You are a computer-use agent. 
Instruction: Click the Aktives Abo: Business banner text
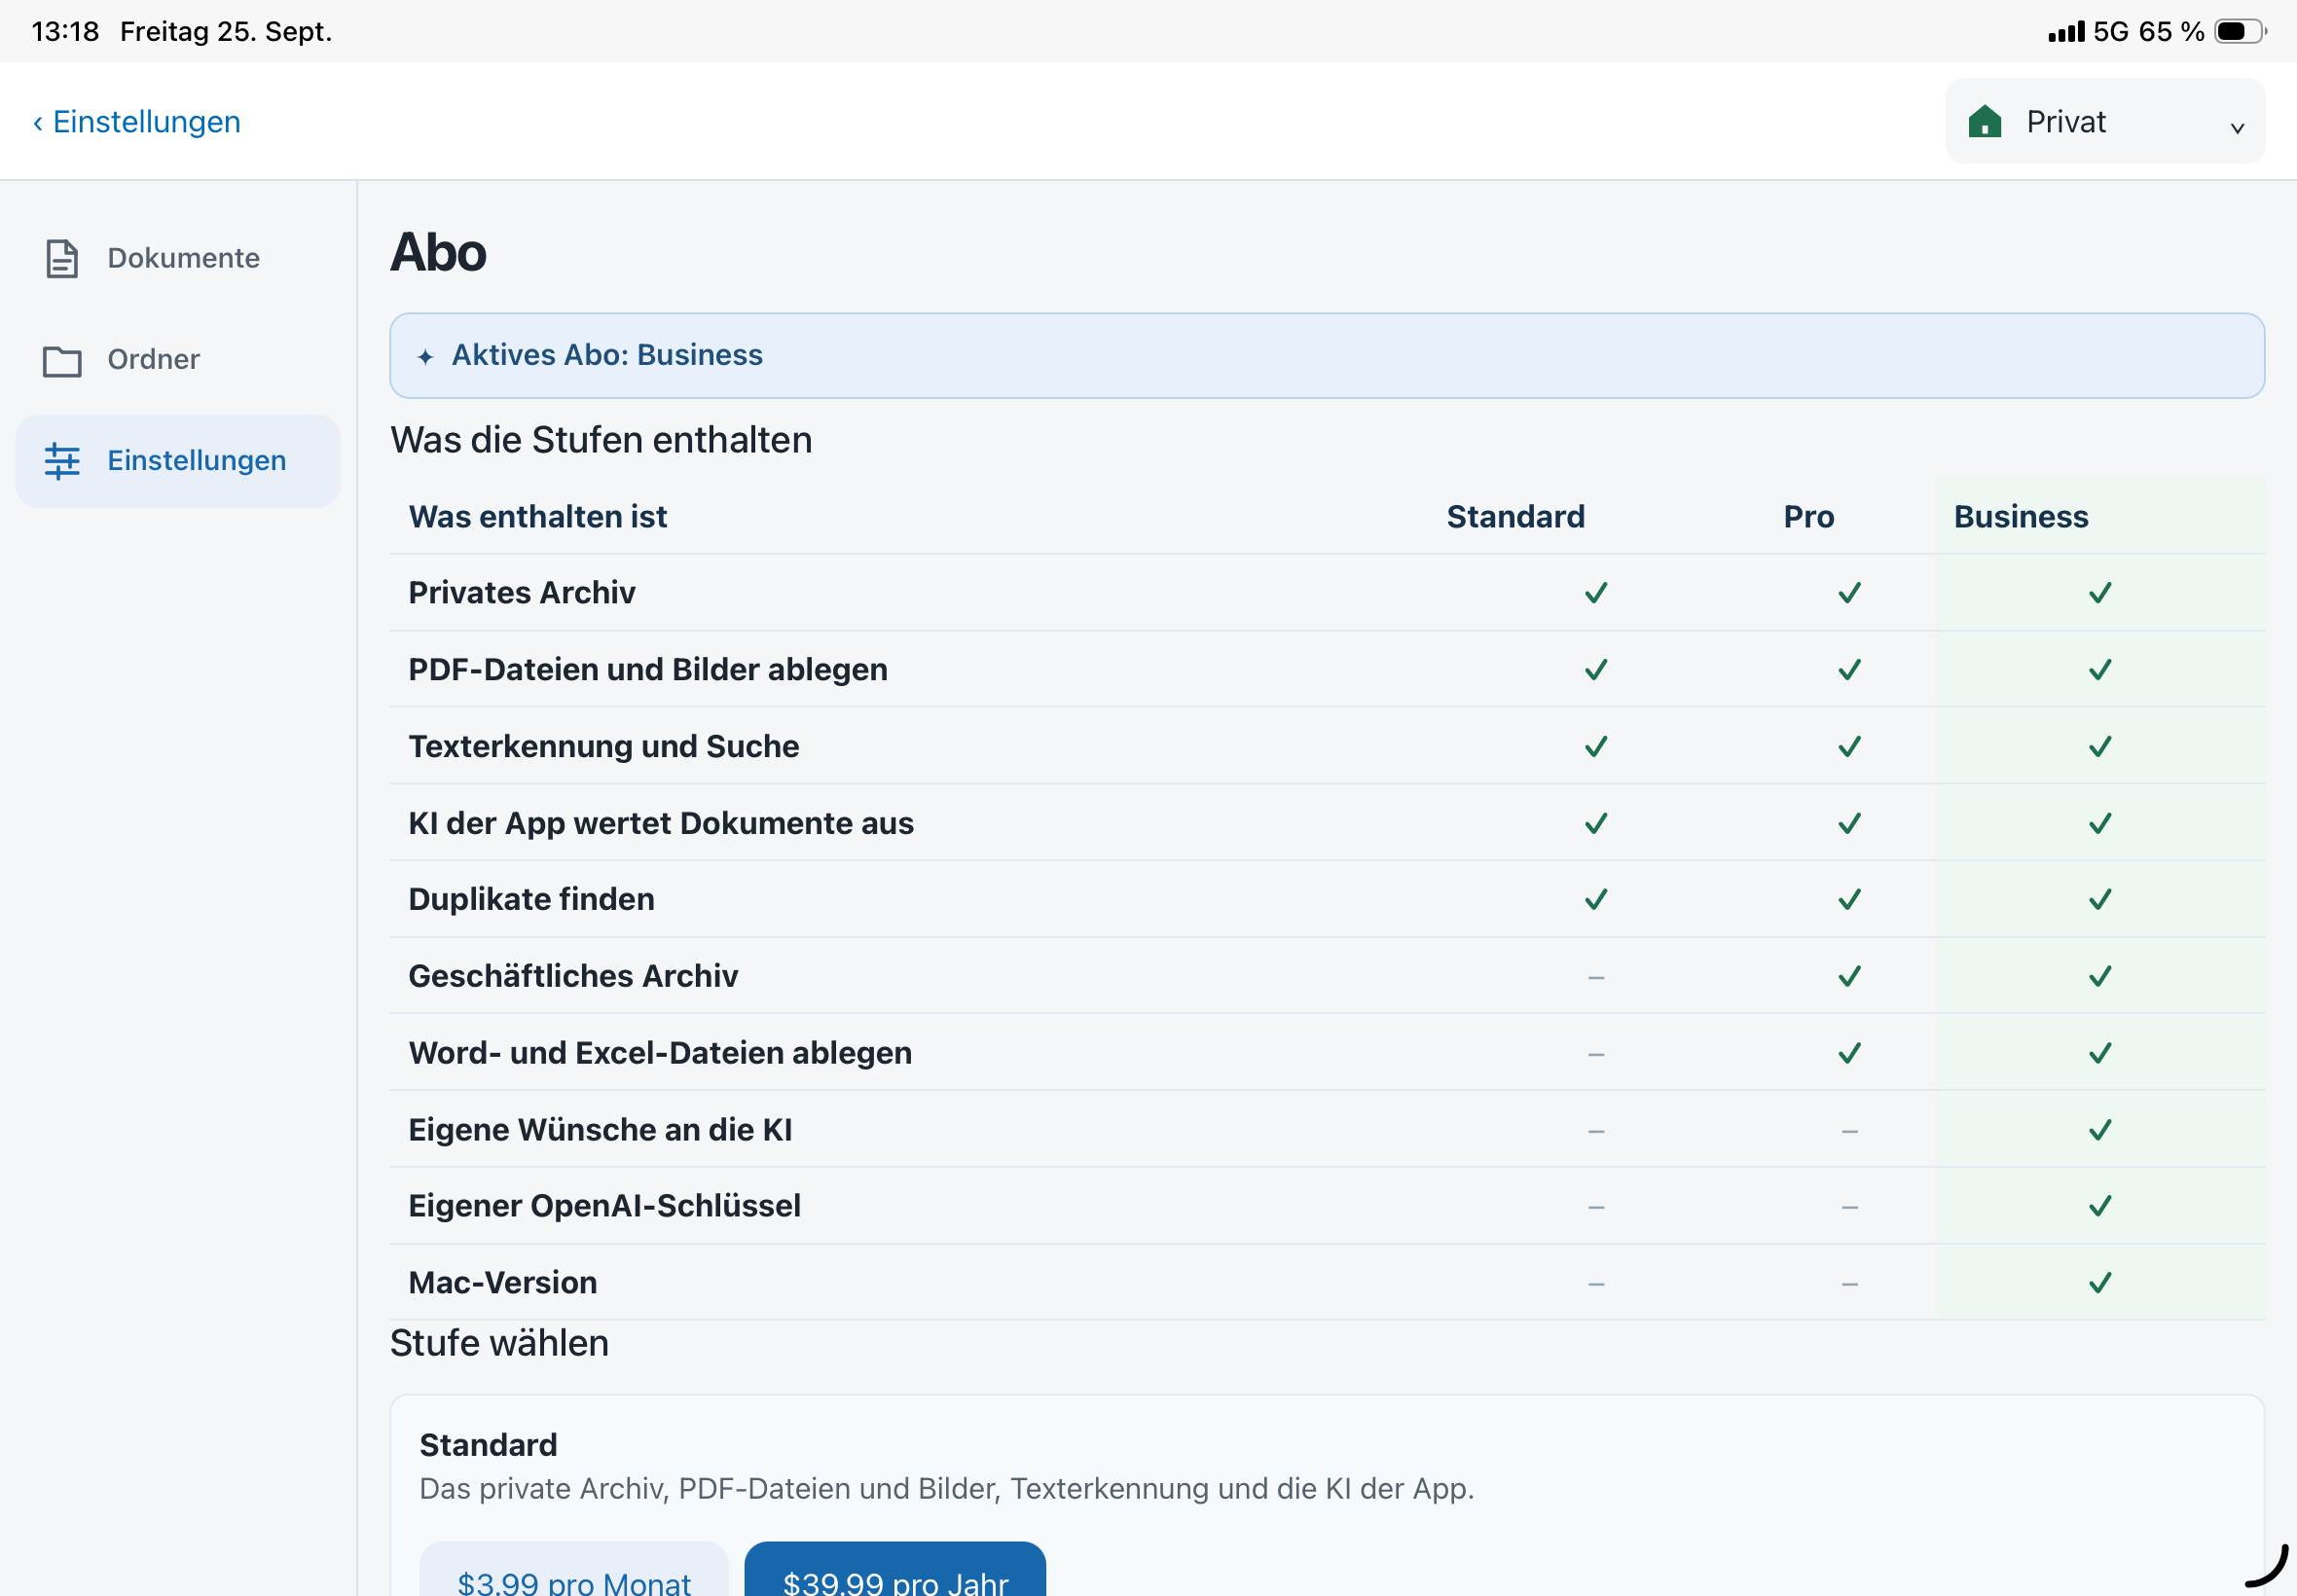(607, 355)
